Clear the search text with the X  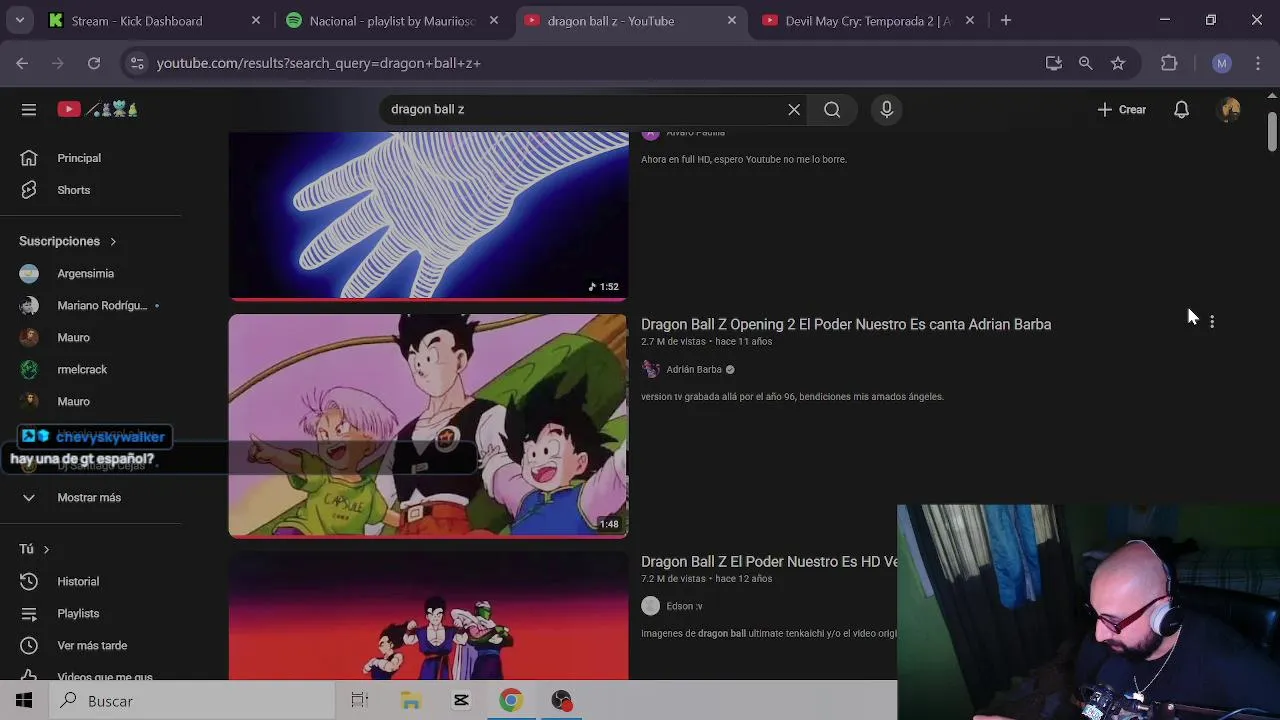[794, 110]
